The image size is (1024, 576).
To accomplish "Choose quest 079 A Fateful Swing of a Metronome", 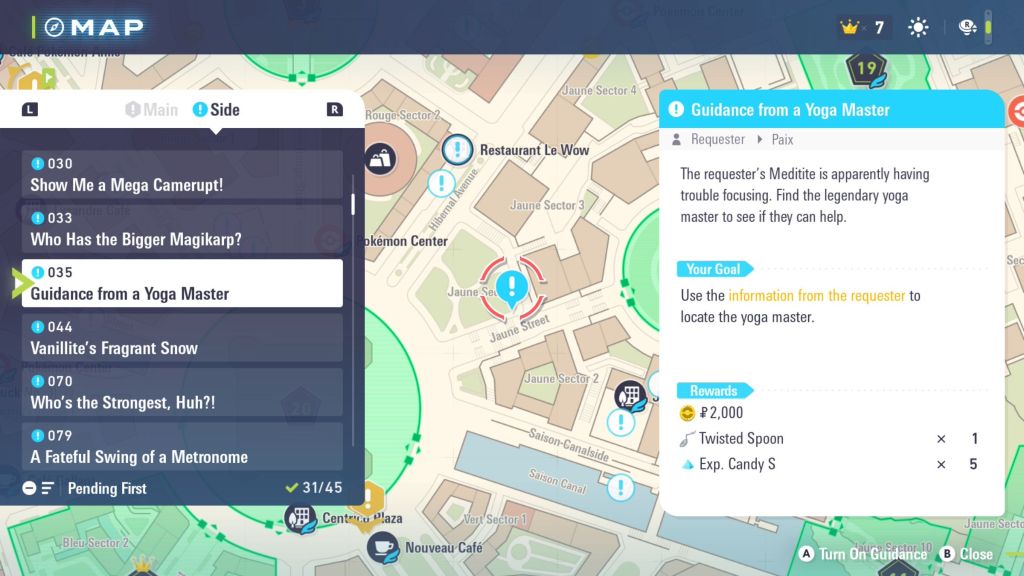I will [183, 447].
